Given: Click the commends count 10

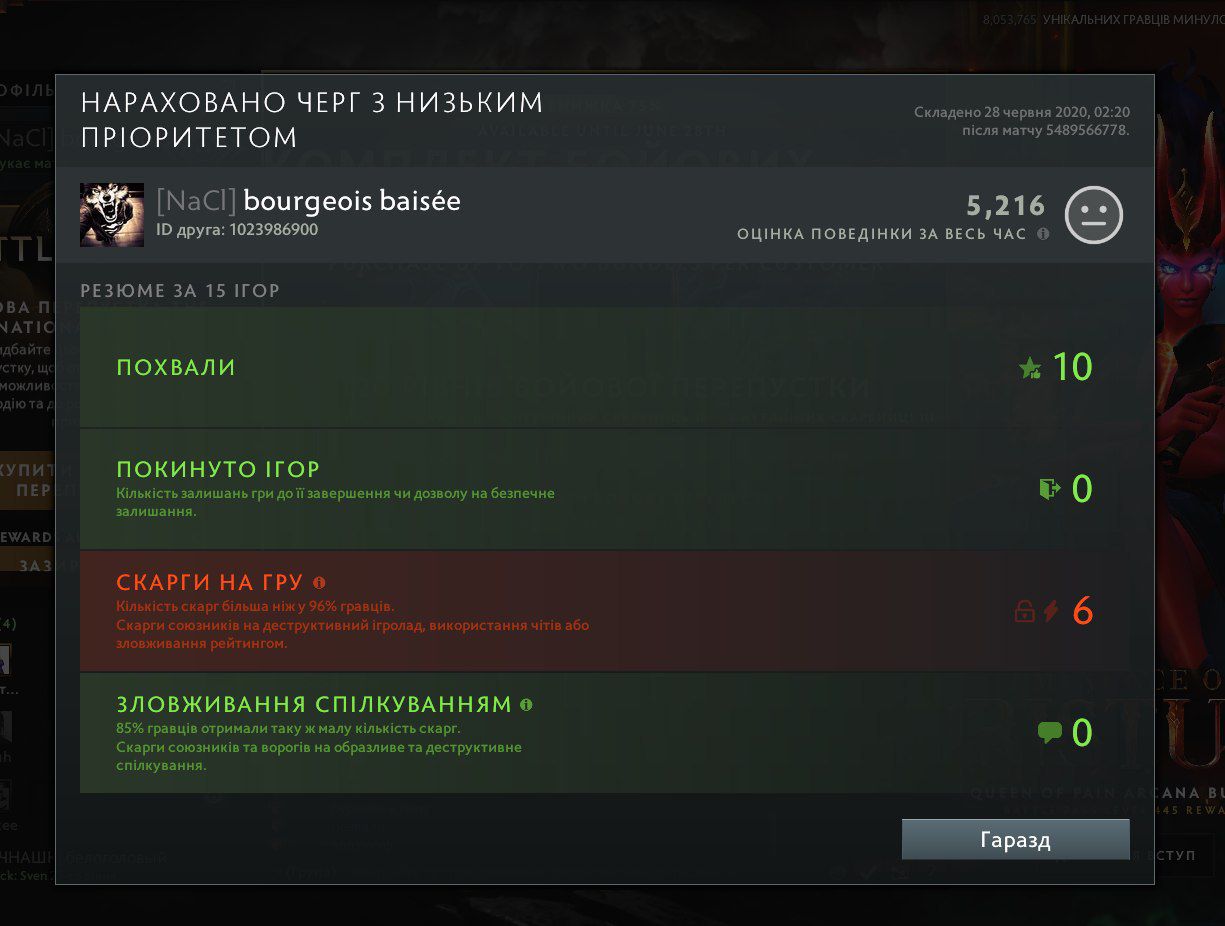Looking at the screenshot, I should pyautogui.click(x=1072, y=367).
